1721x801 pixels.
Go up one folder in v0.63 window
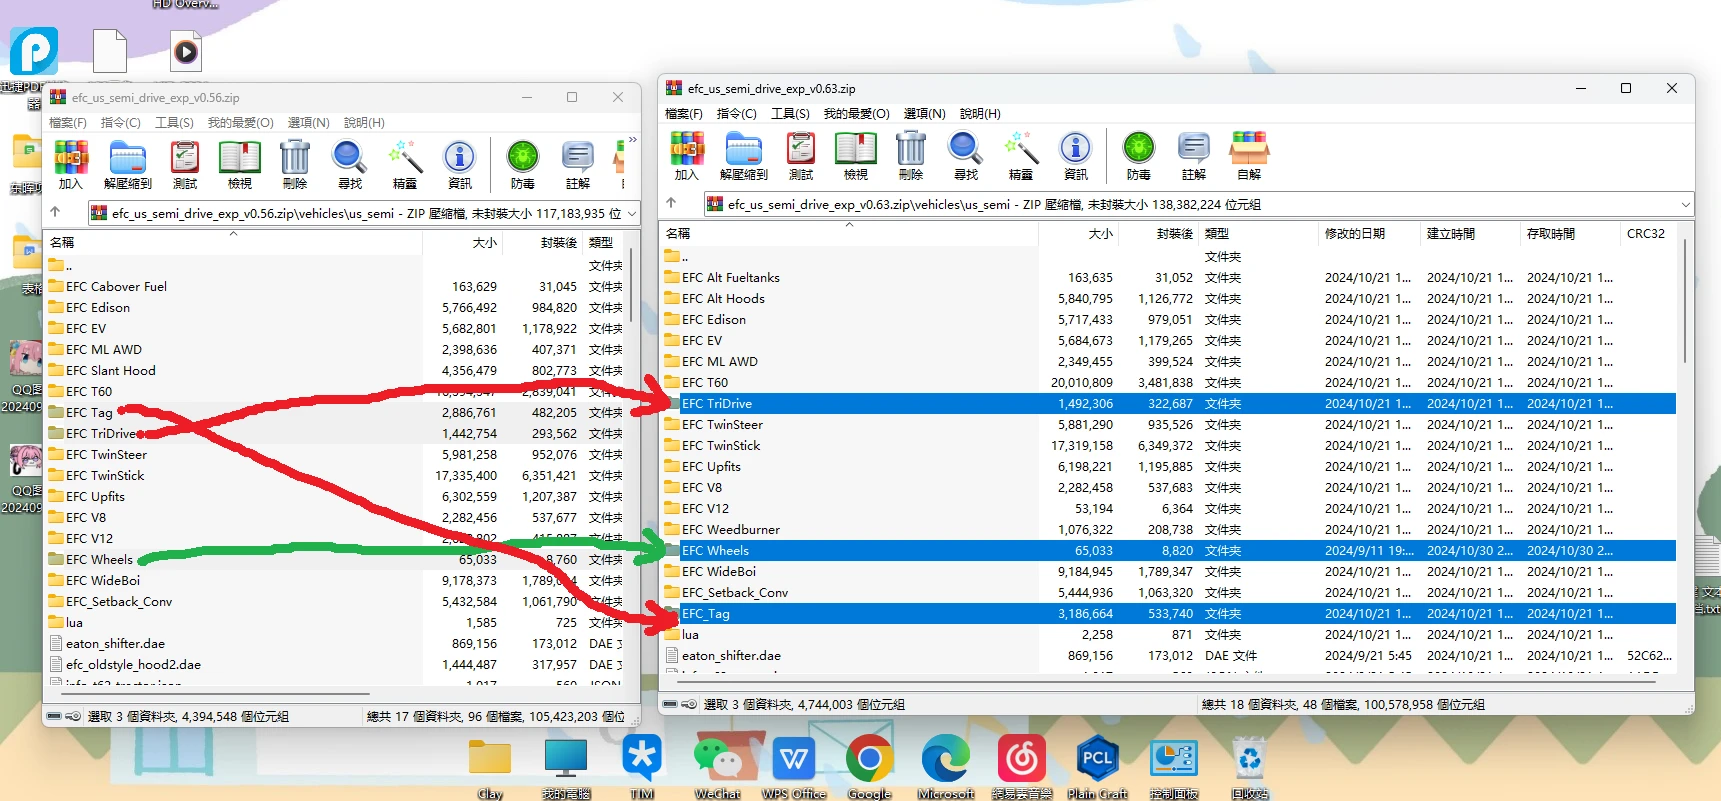tap(671, 204)
